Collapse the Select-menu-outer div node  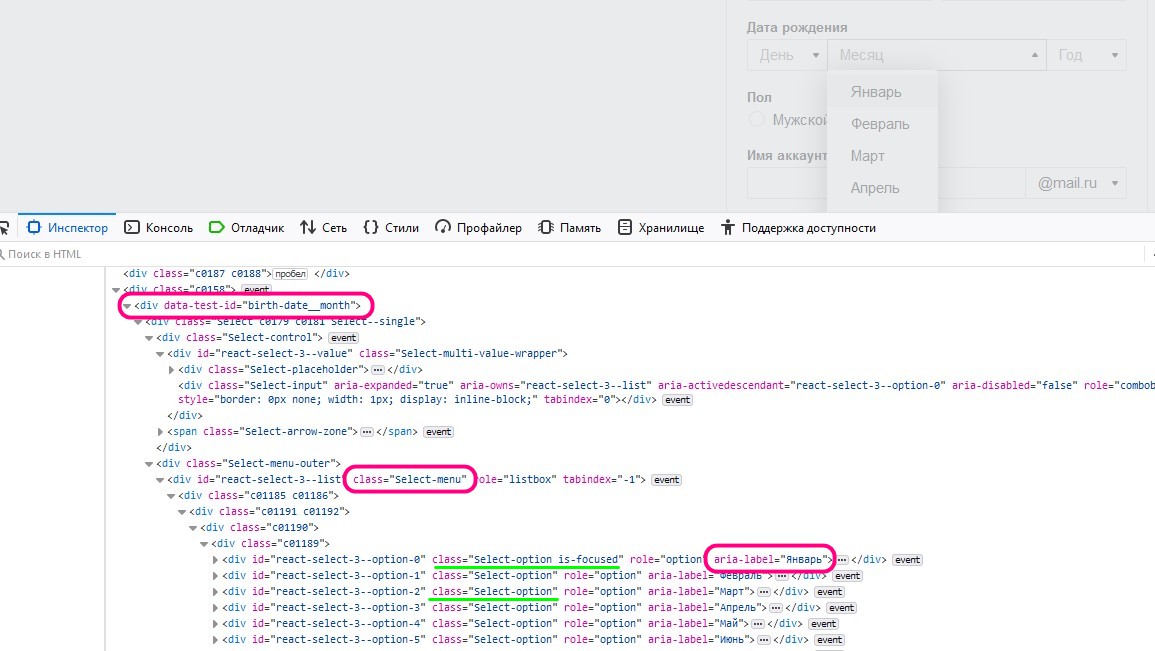click(149, 464)
